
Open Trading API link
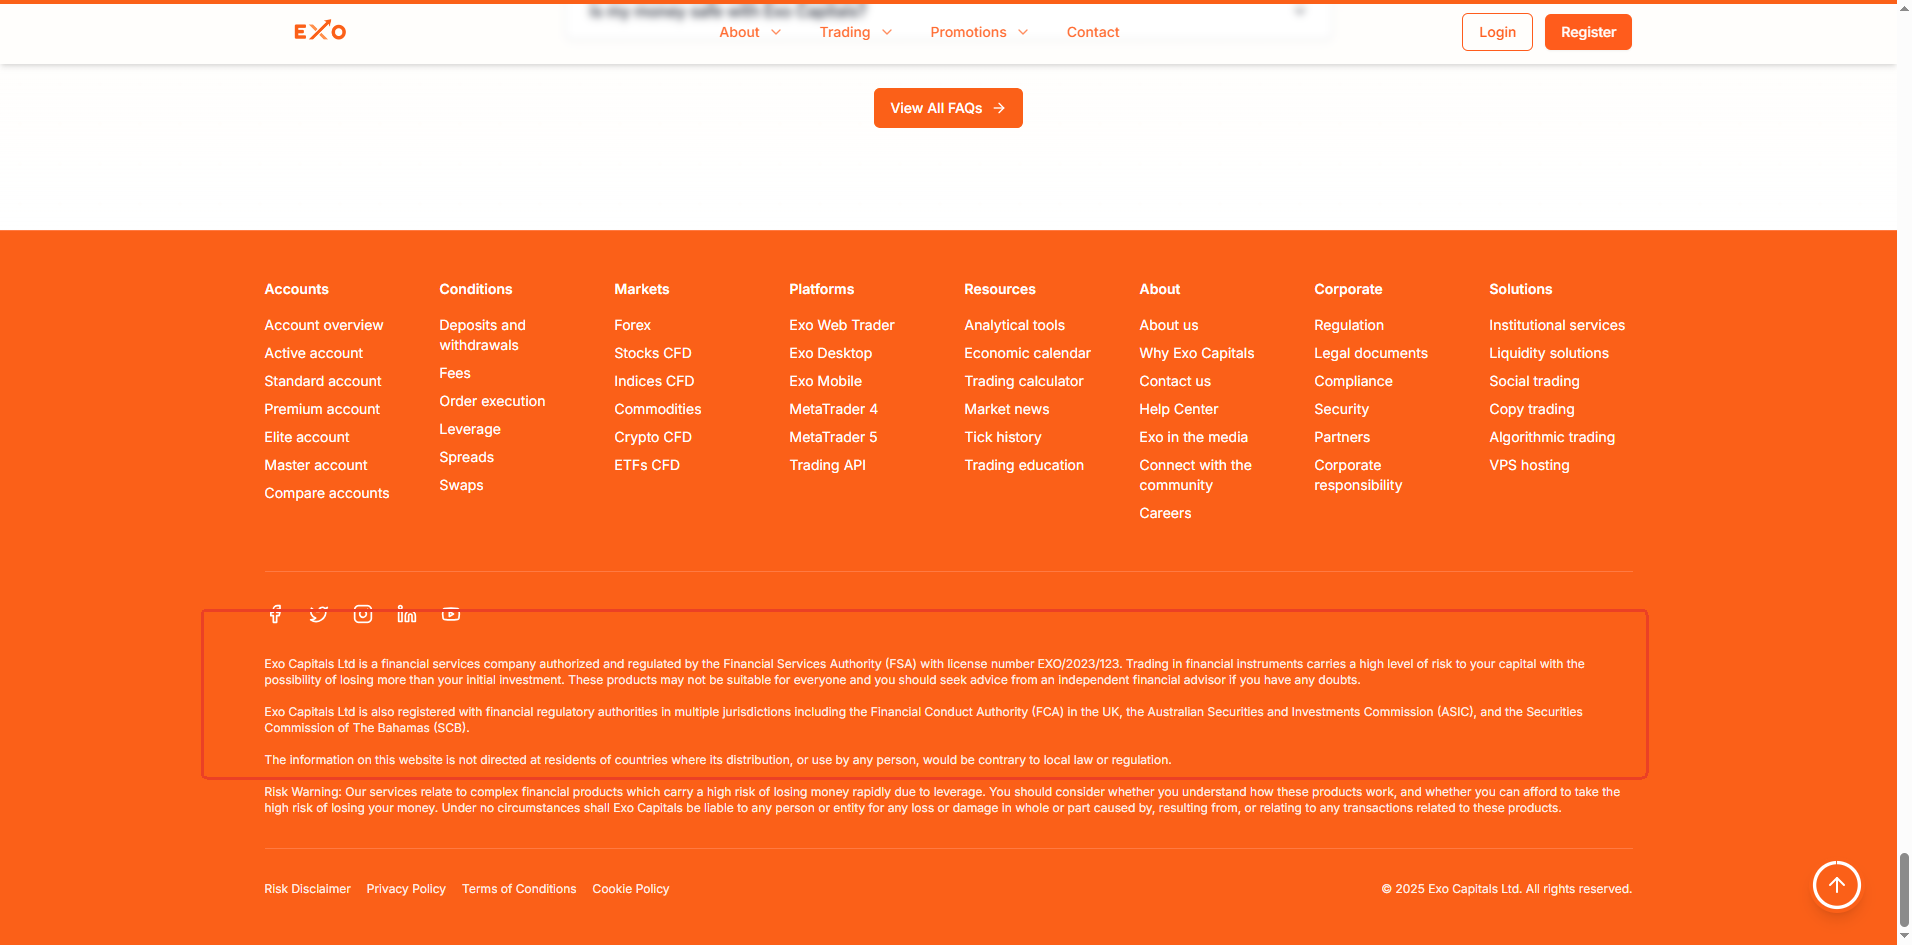pyautogui.click(x=828, y=465)
